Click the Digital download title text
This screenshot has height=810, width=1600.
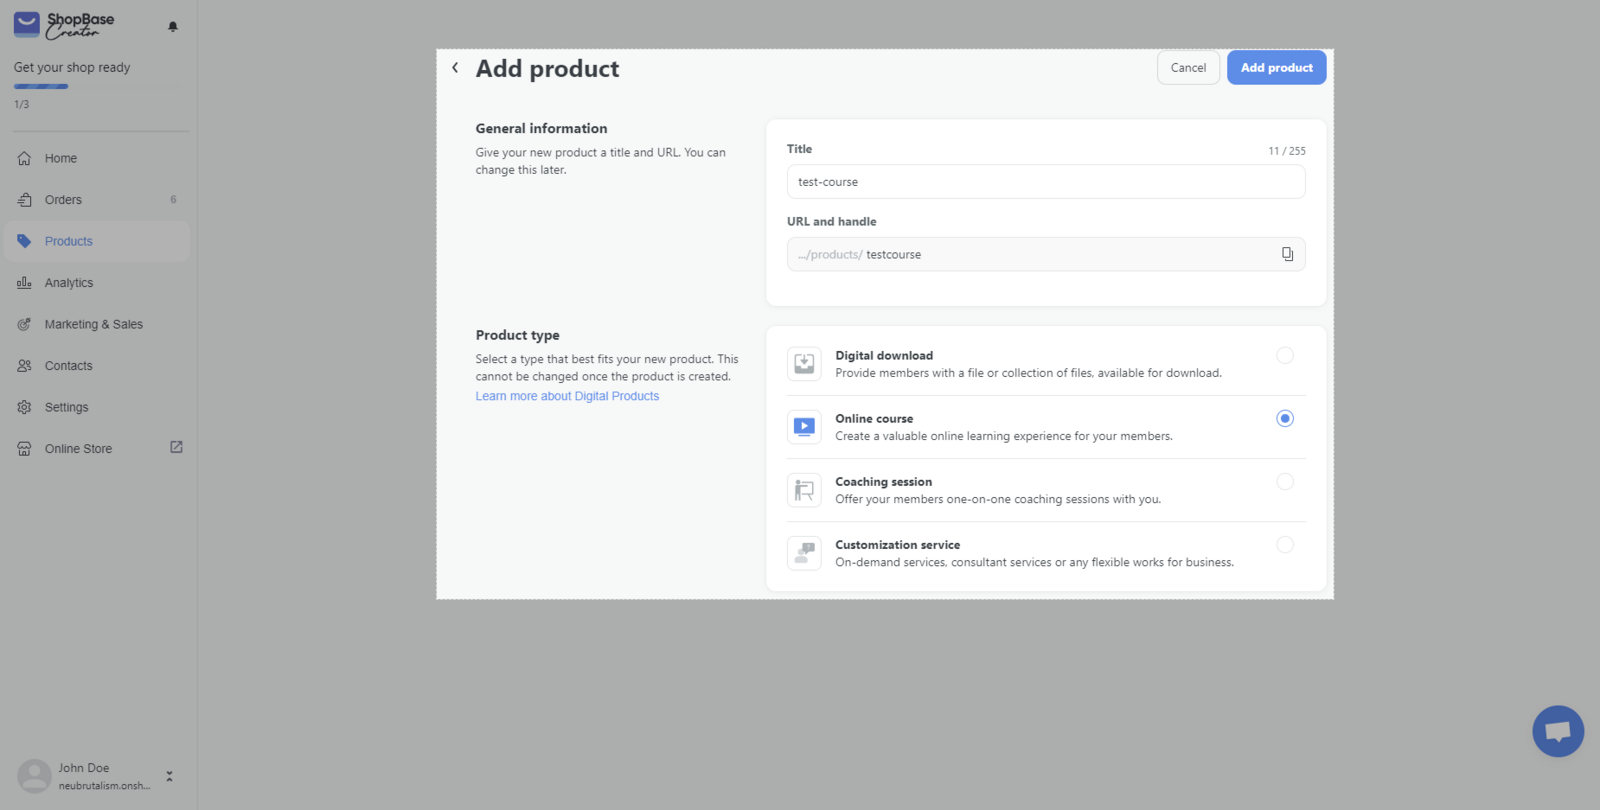[x=884, y=356]
